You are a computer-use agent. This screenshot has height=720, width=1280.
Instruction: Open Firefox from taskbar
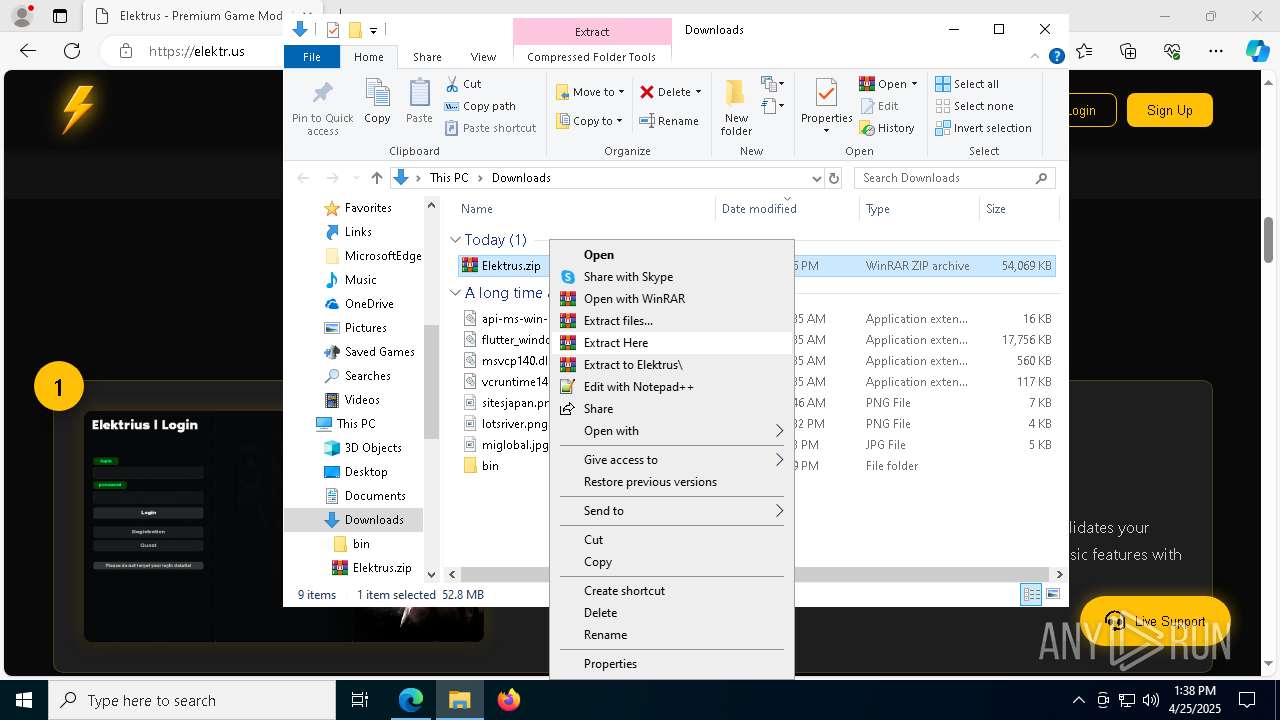point(509,700)
